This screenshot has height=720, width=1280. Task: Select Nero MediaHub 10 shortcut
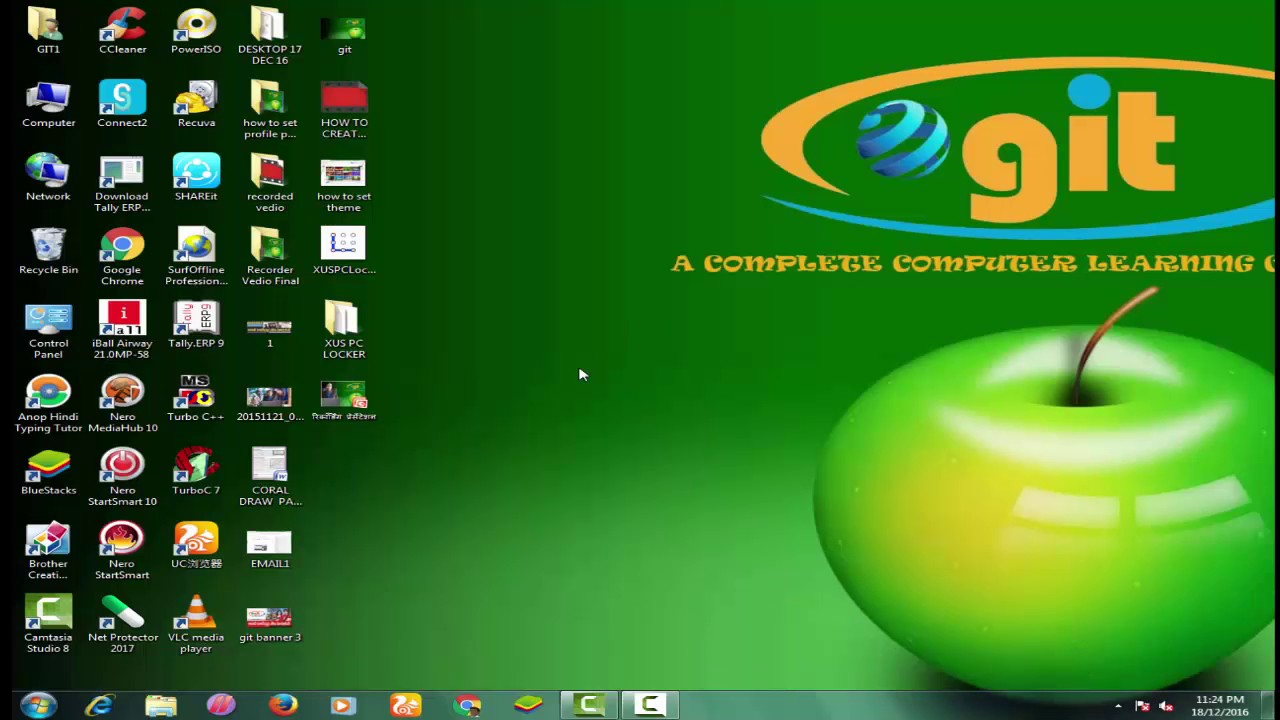coord(122,404)
